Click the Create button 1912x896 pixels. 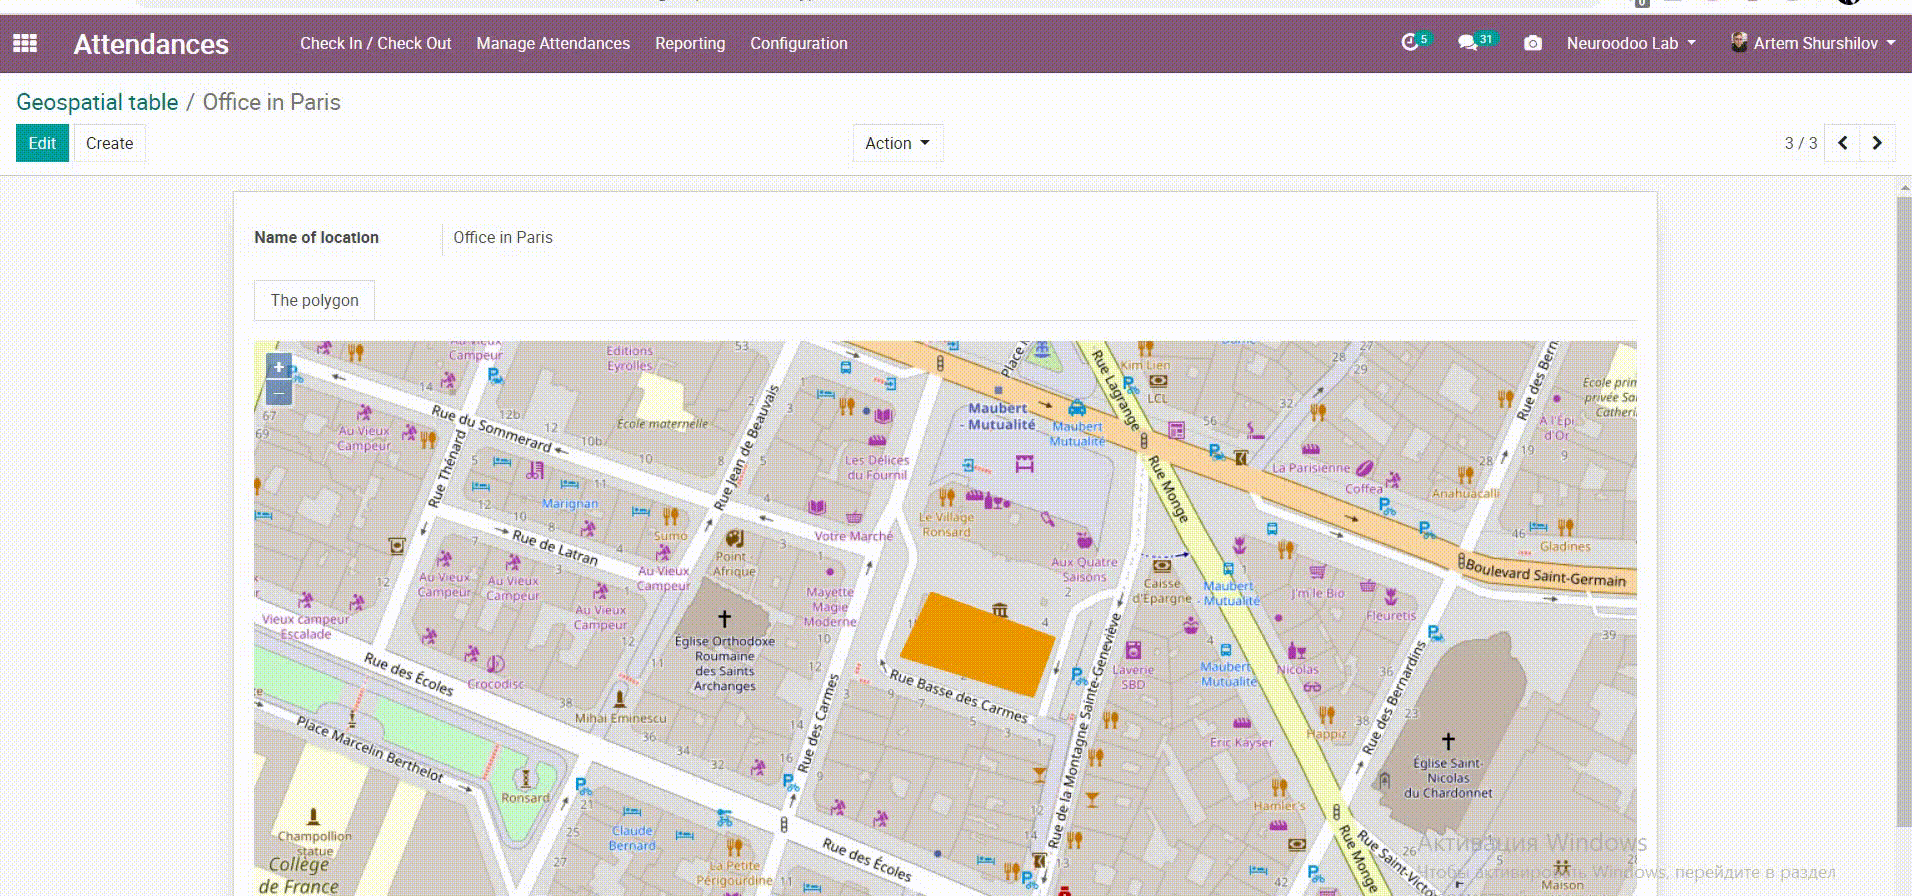110,143
